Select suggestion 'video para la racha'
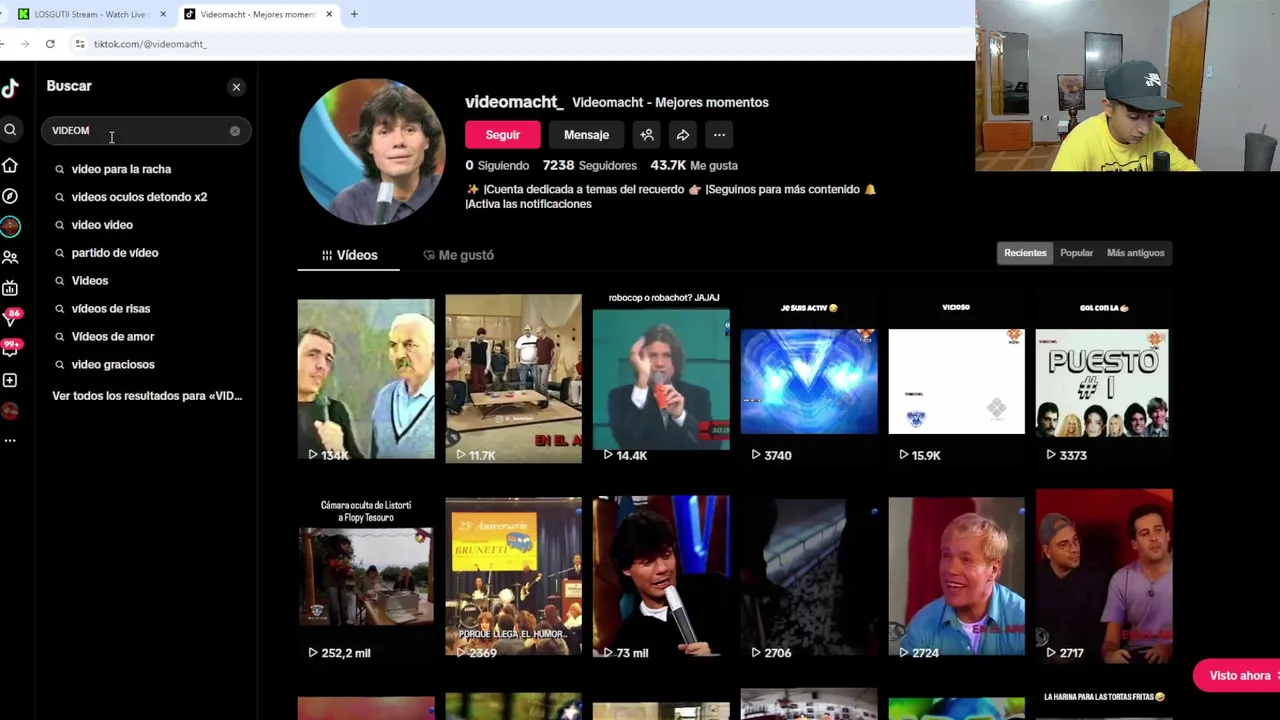Image resolution: width=1280 pixels, height=720 pixels. pos(121,169)
